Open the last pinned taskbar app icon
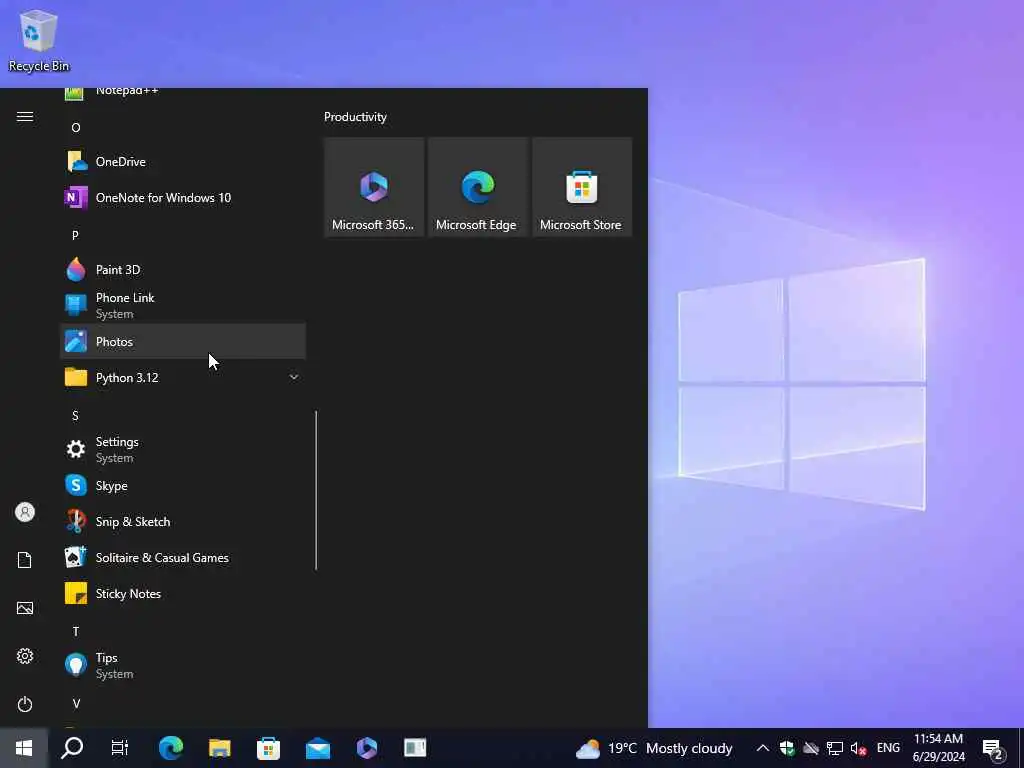This screenshot has width=1024, height=768. 415,748
